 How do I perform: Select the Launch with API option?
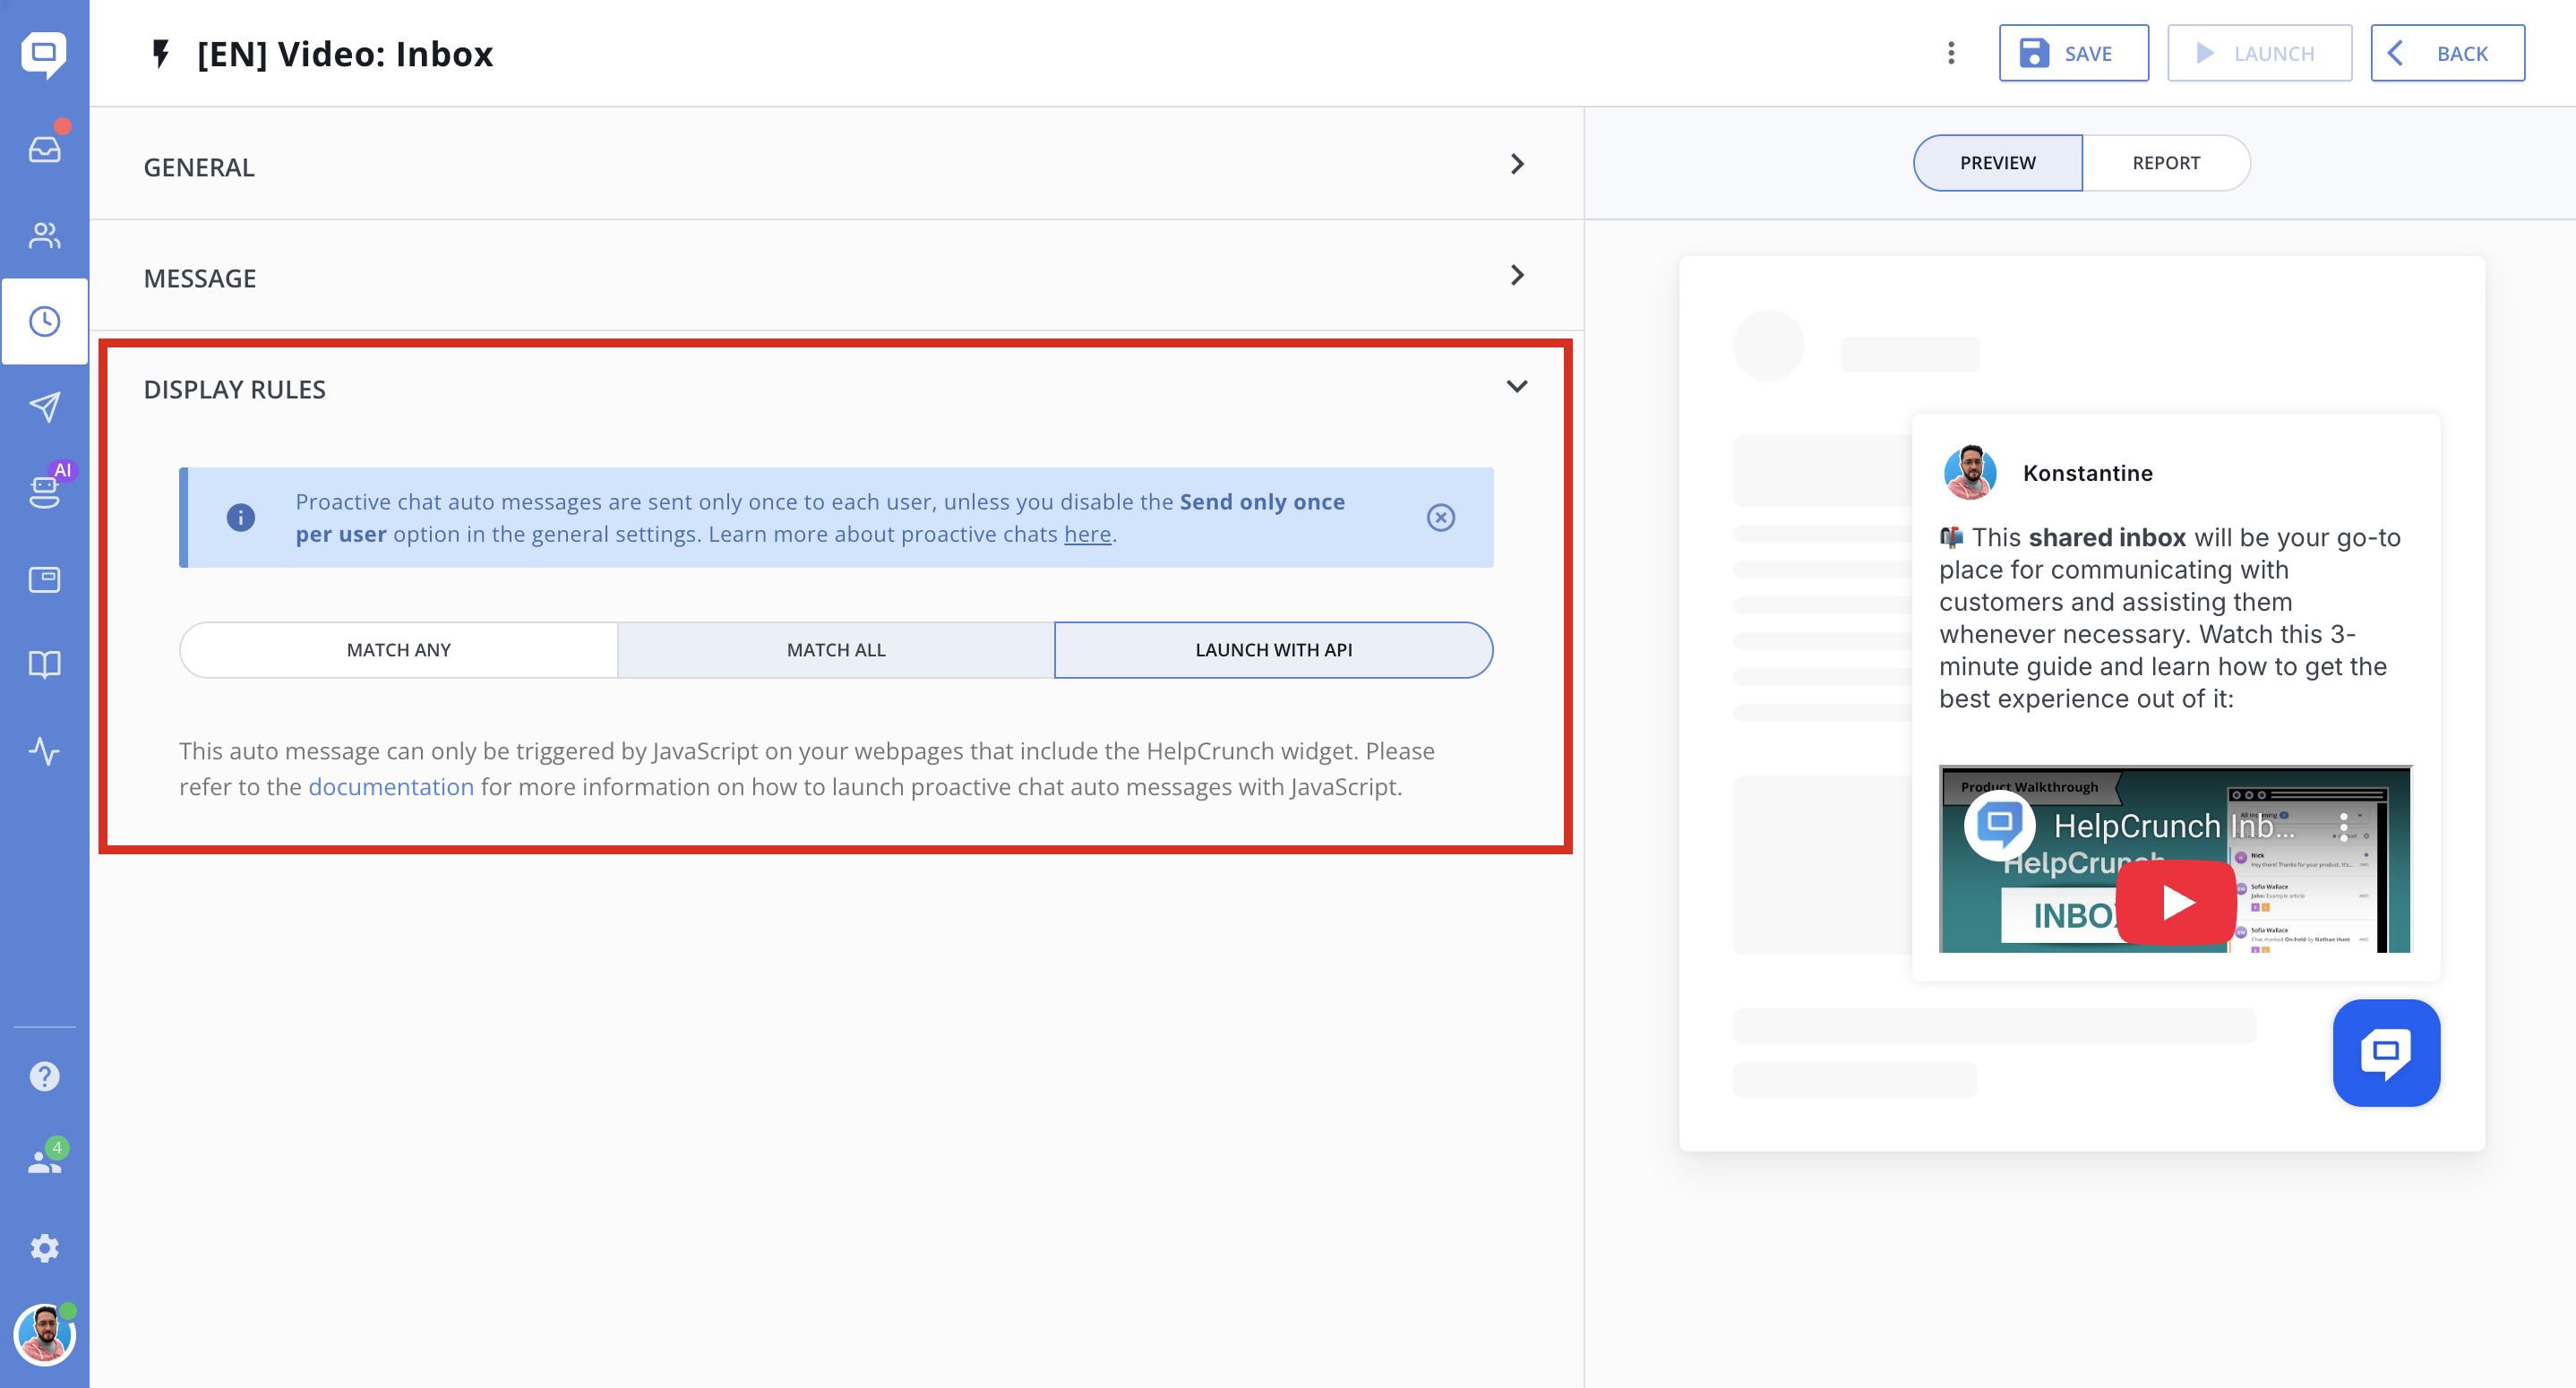1274,650
